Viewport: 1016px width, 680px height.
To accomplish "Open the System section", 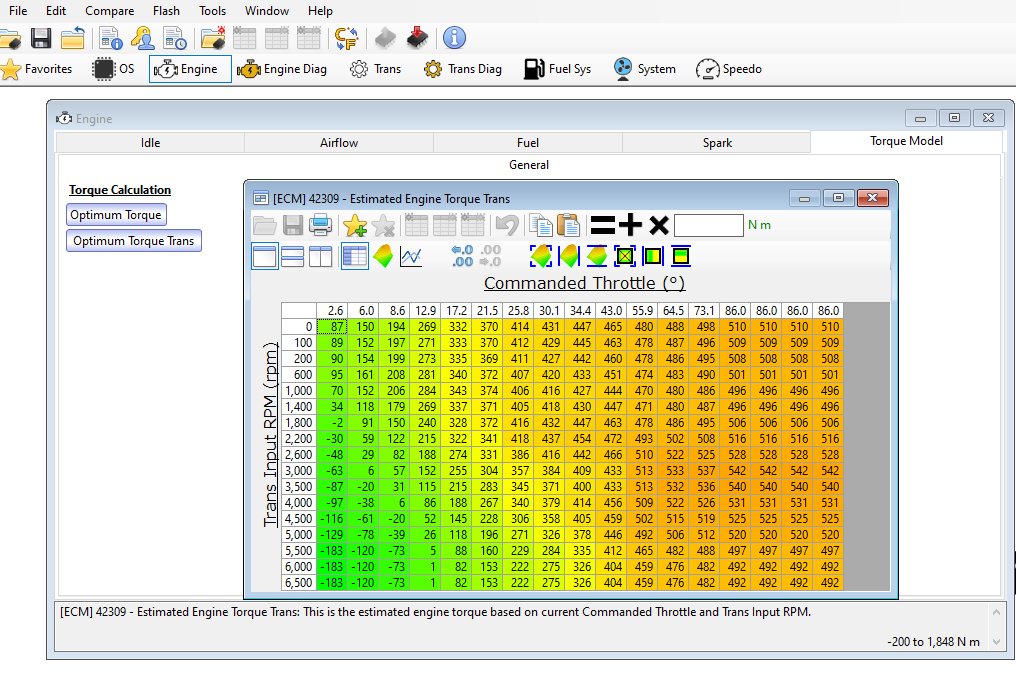I will tap(644, 69).
